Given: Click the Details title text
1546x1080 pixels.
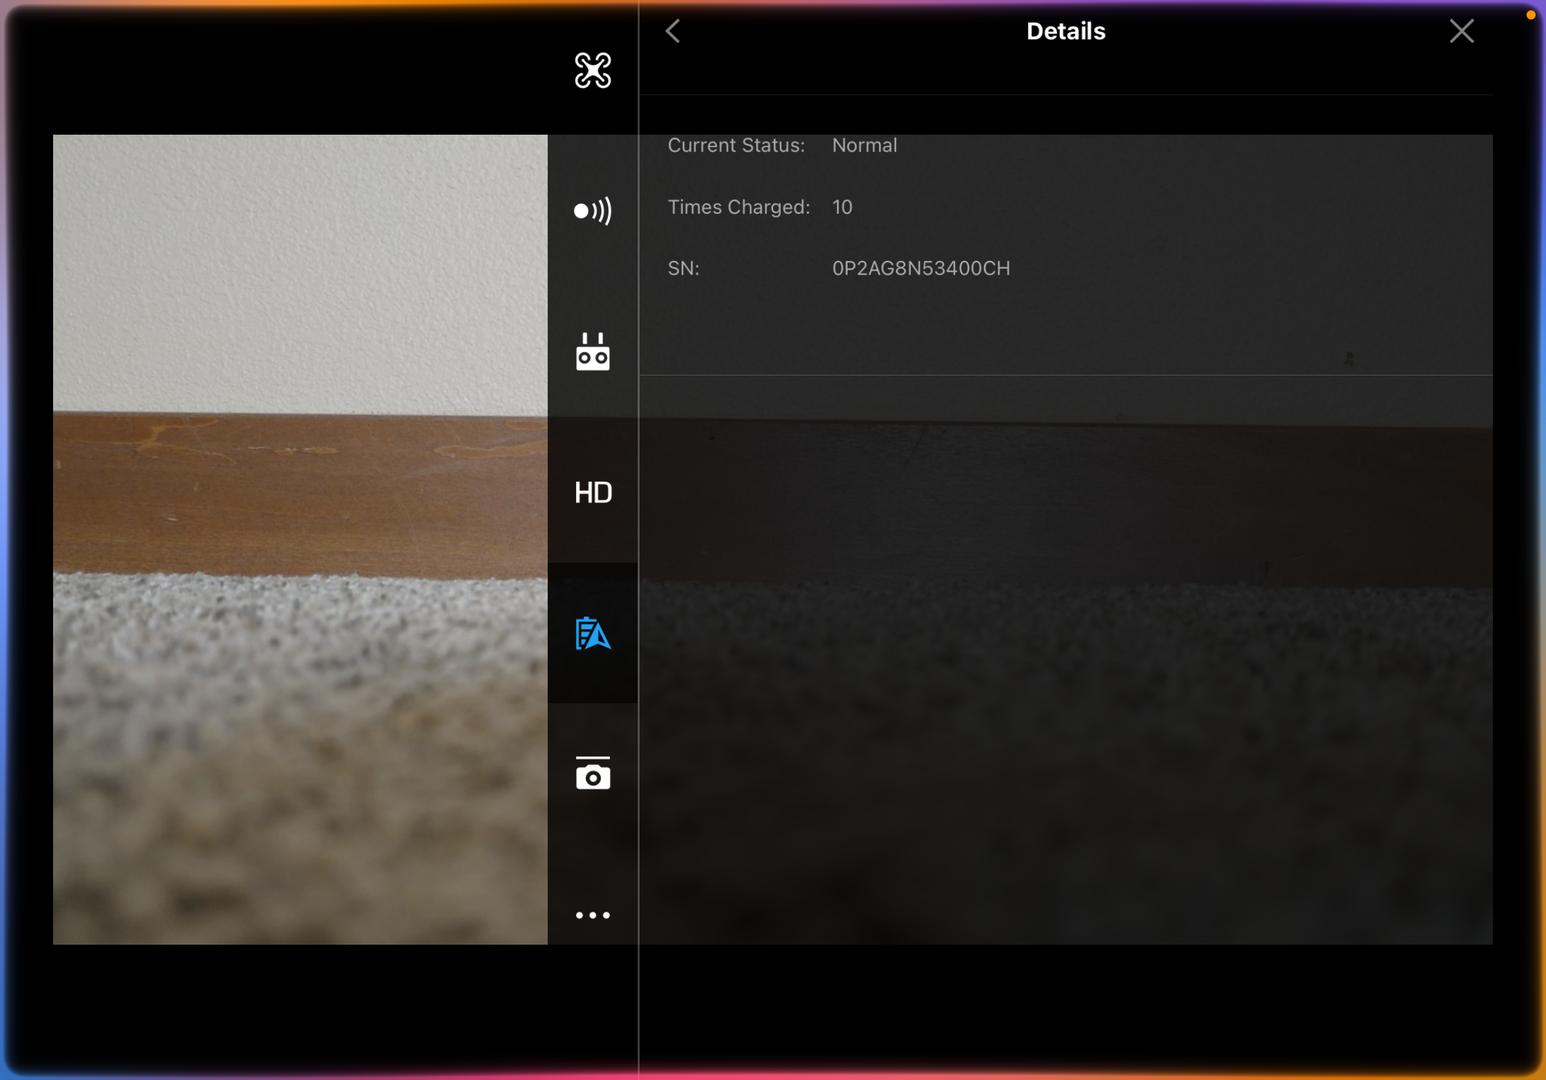Looking at the screenshot, I should click(1066, 31).
